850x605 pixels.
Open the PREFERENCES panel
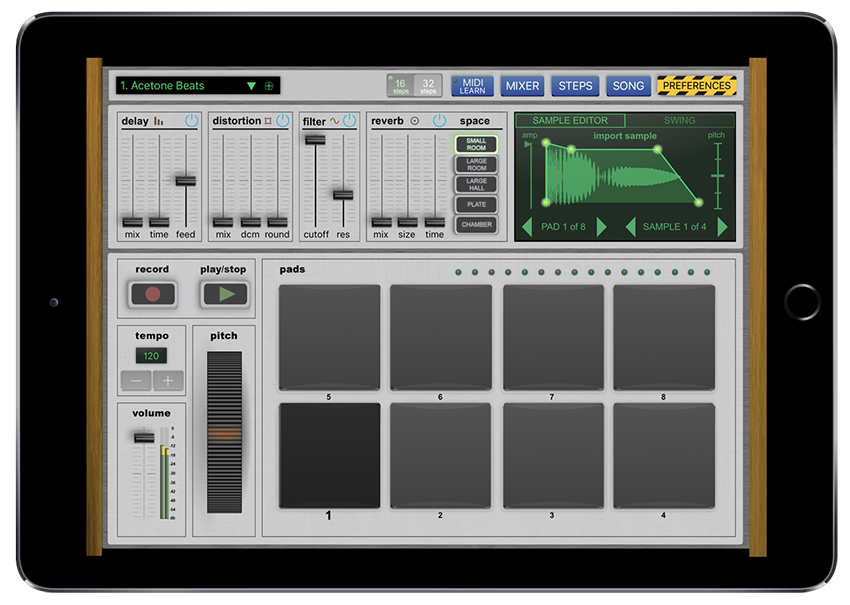[697, 86]
